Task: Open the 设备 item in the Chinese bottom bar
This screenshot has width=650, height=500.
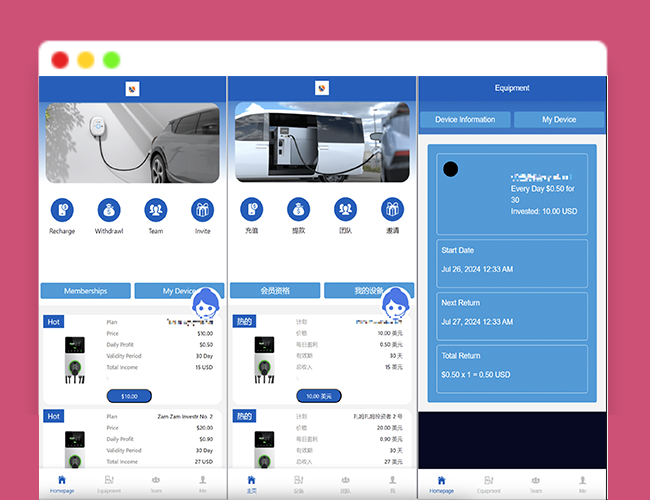Action: click(298, 484)
